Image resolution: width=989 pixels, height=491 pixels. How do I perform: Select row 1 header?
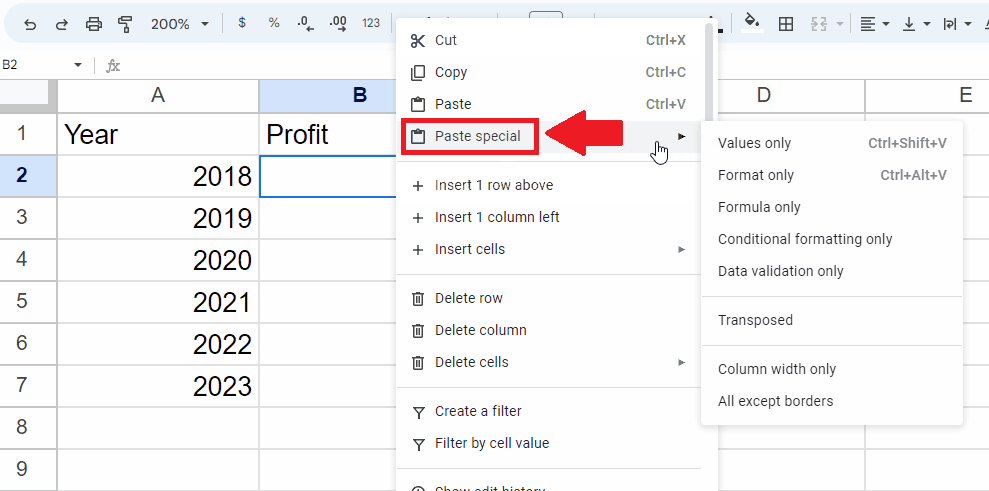click(28, 134)
